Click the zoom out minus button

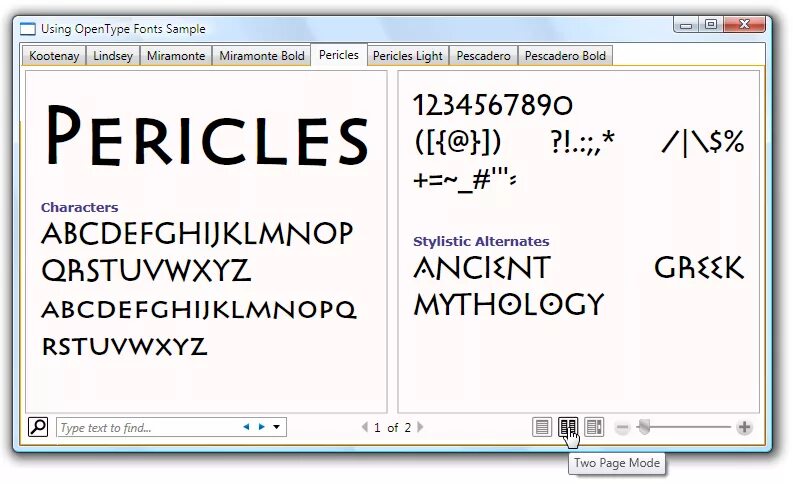[x=623, y=428]
